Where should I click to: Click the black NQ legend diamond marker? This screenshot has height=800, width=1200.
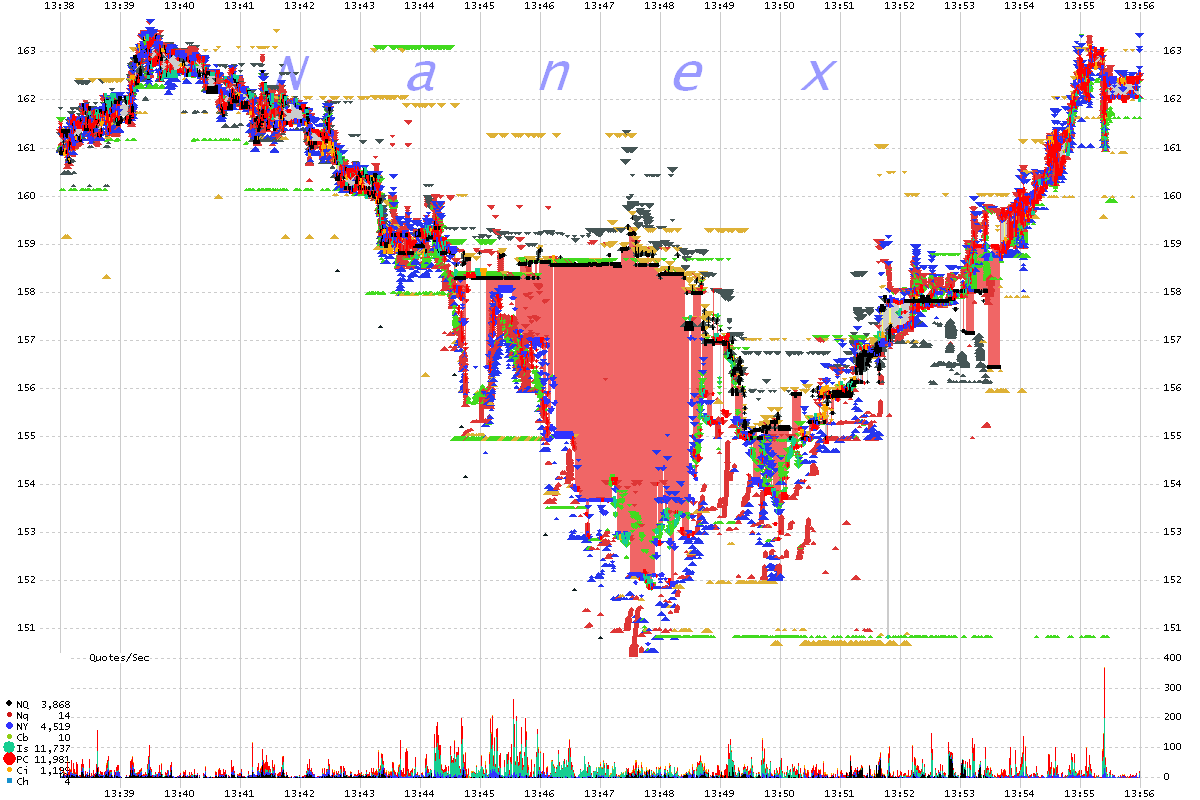pyautogui.click(x=9, y=704)
